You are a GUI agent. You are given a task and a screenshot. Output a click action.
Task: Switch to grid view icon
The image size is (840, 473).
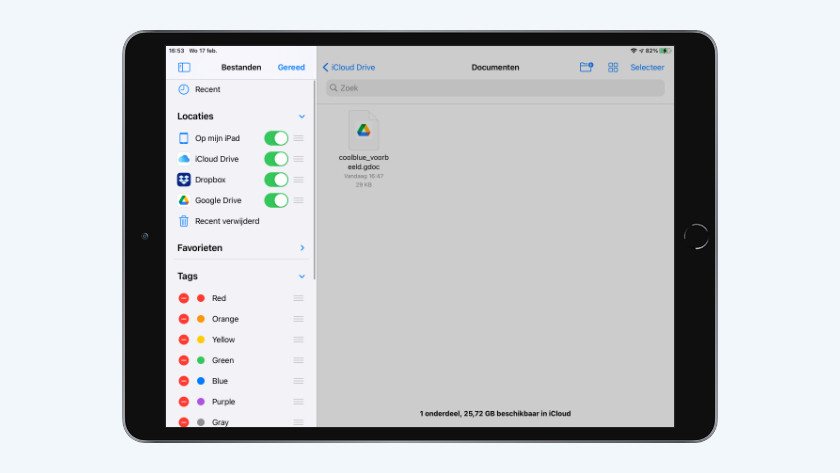pyautogui.click(x=613, y=67)
